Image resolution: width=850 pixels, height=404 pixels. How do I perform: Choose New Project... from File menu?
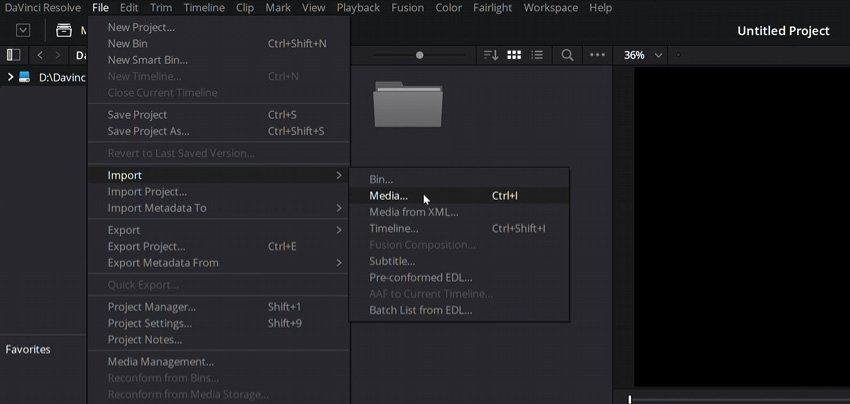click(x=218, y=27)
